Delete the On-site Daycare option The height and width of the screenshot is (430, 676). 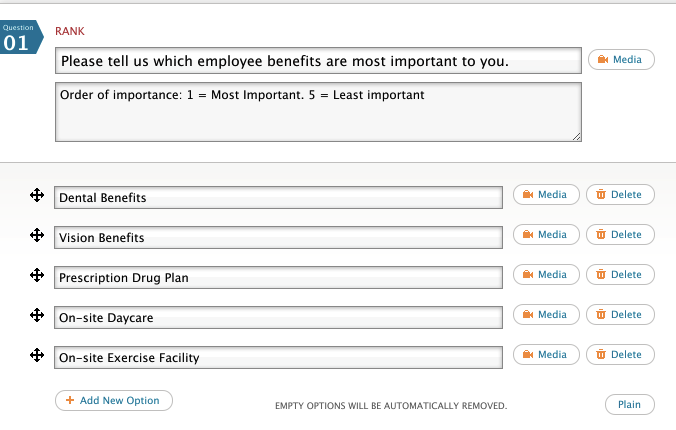point(619,315)
